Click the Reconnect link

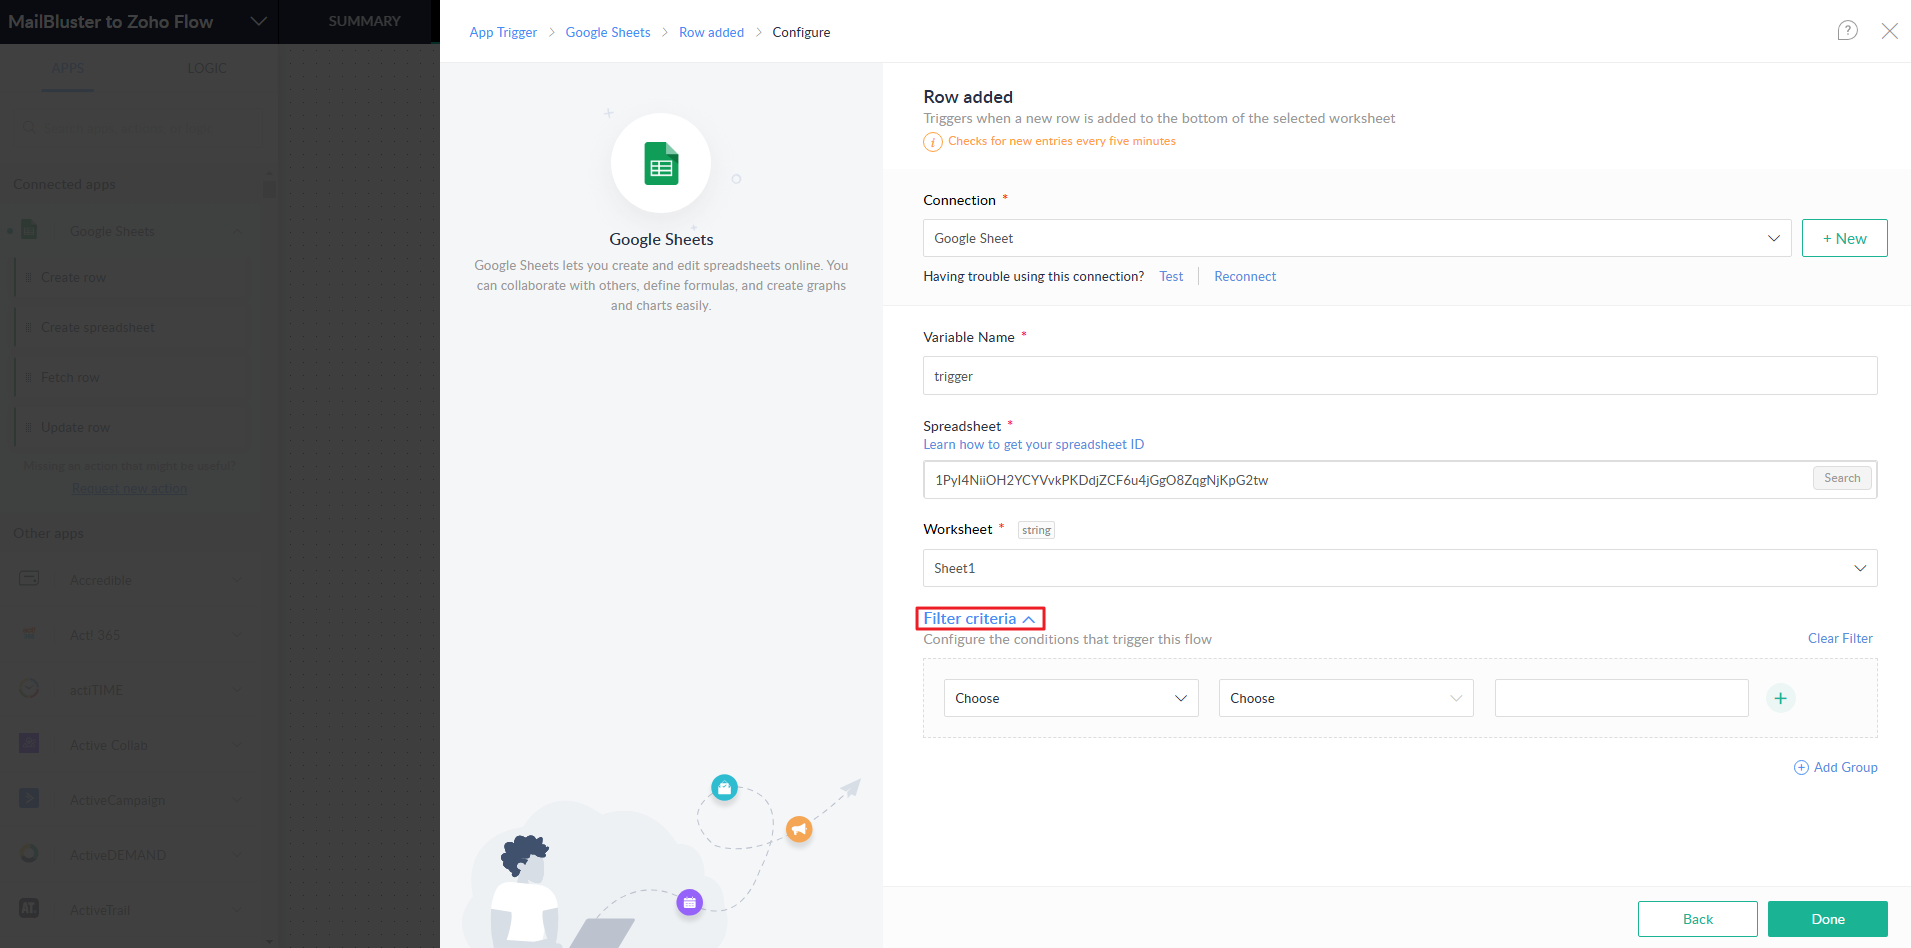tap(1245, 276)
